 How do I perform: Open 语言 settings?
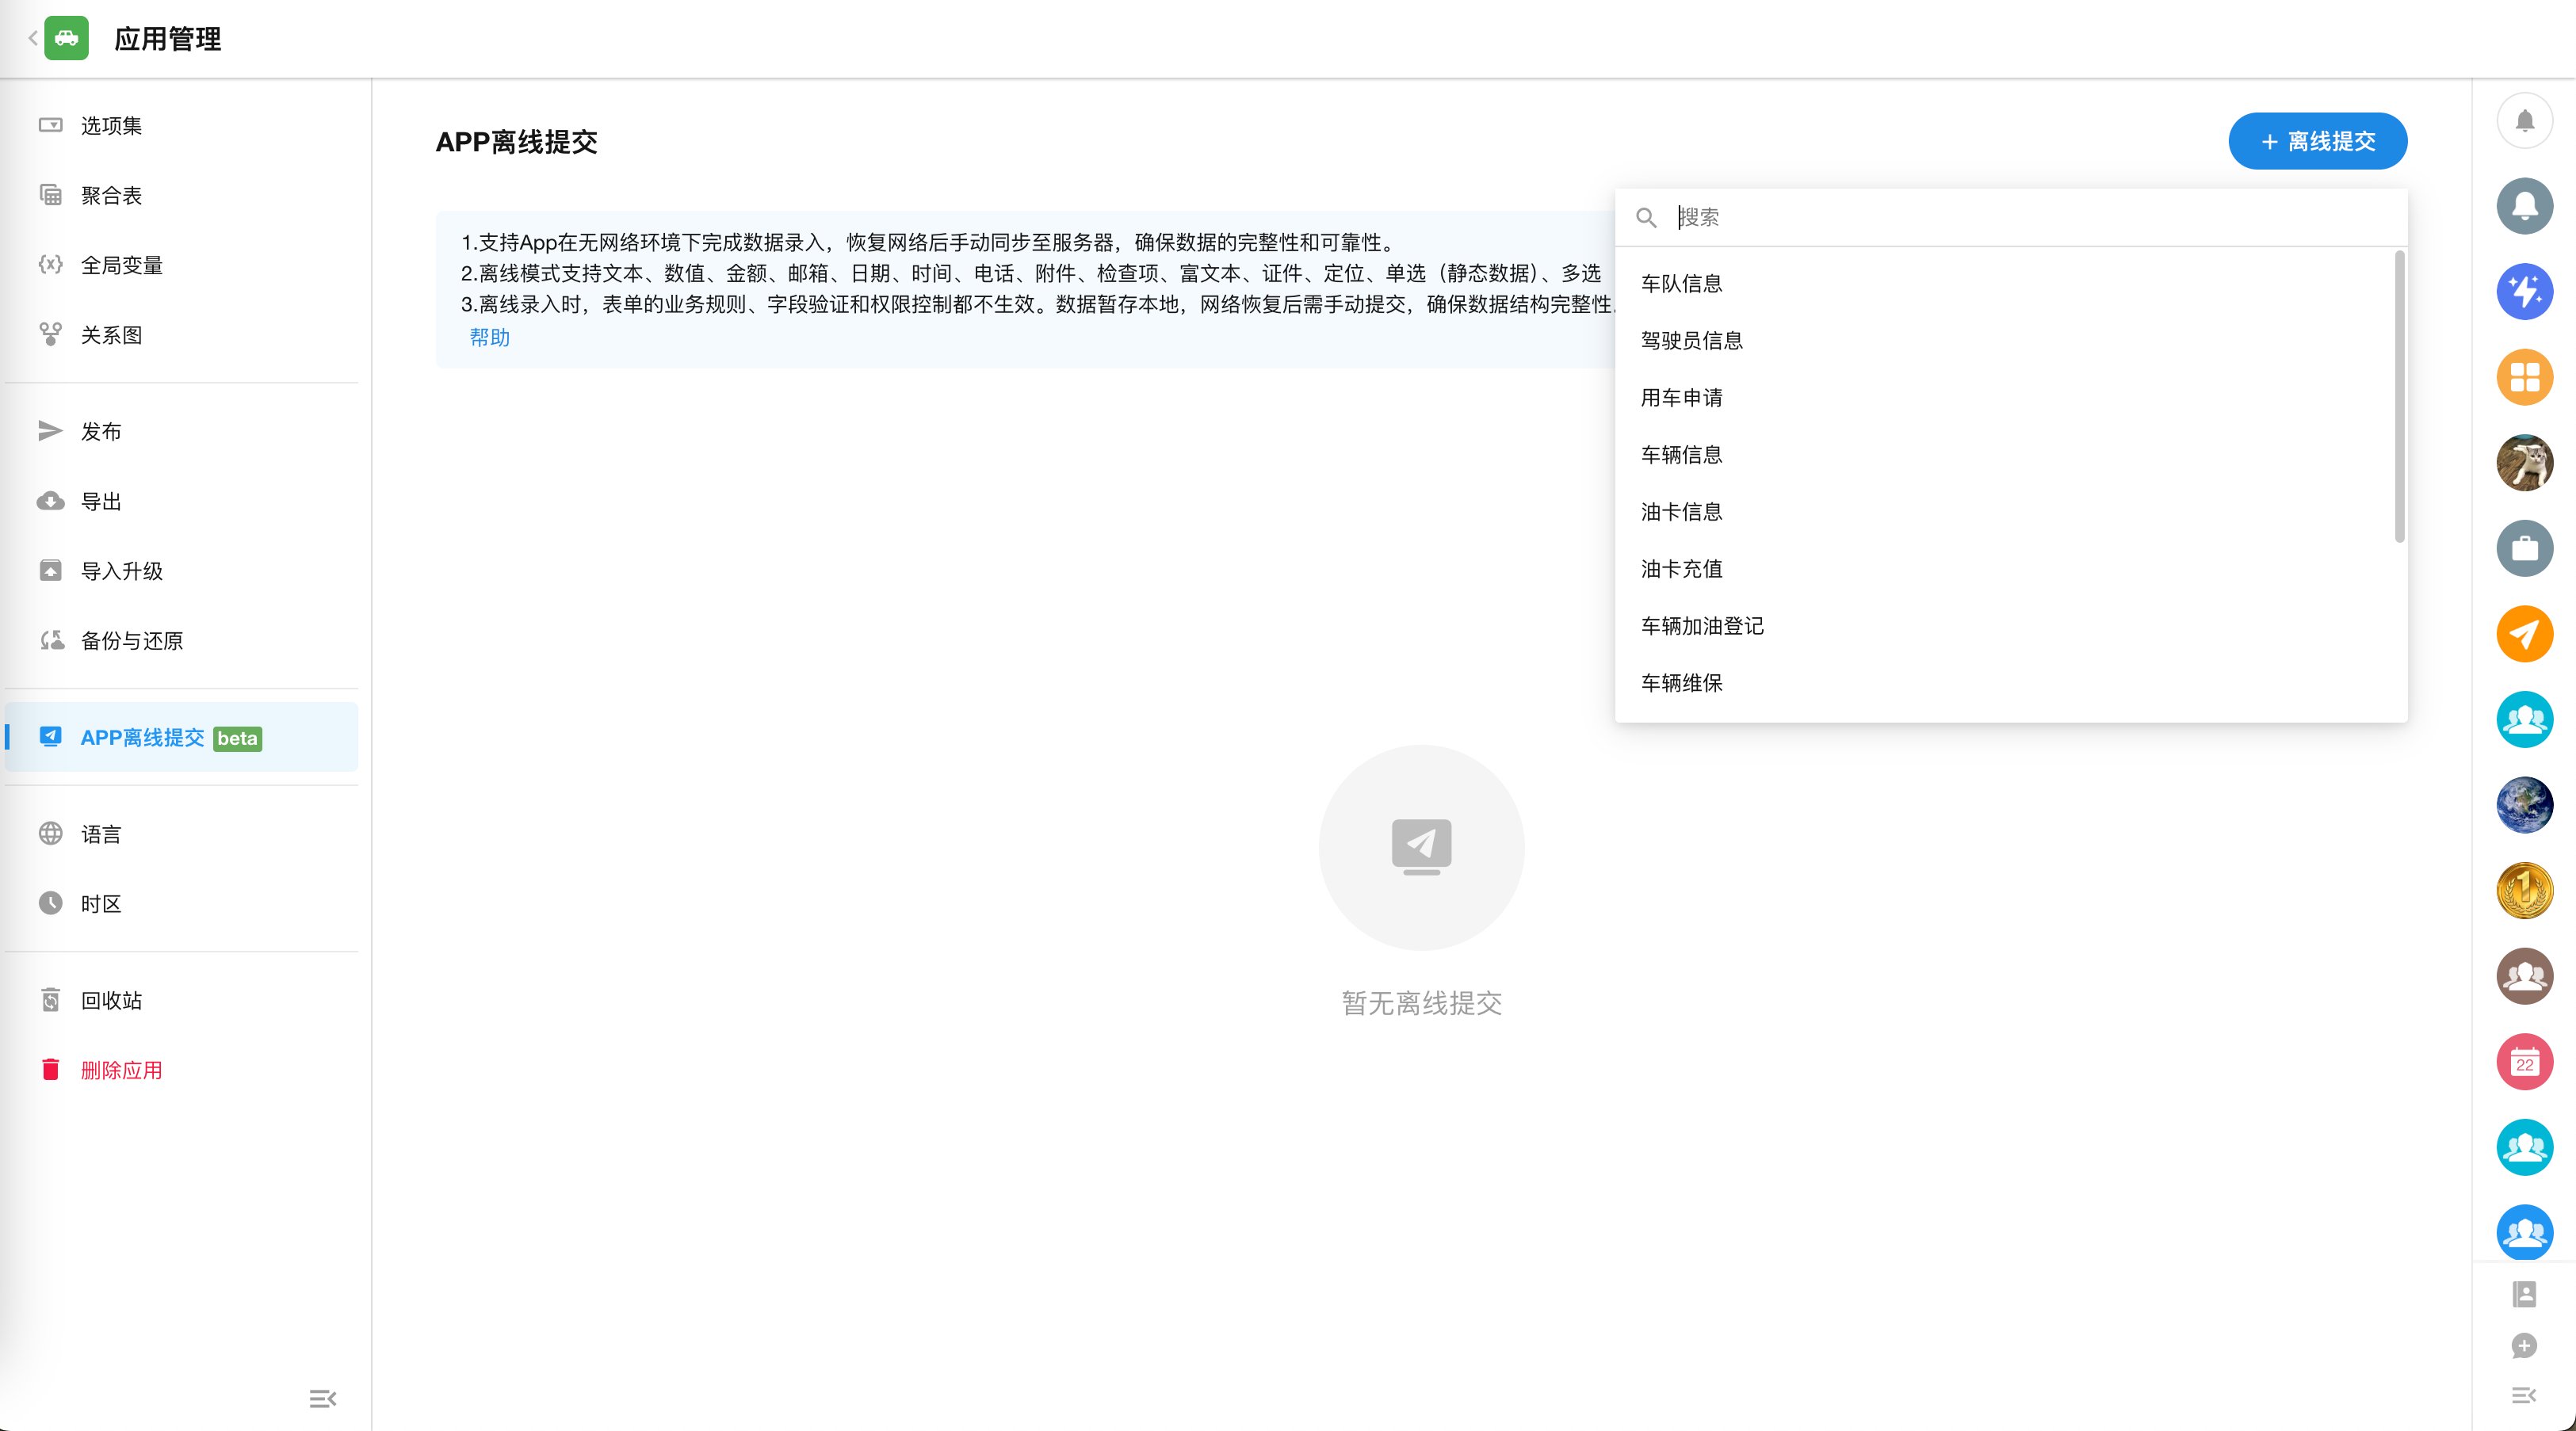coord(181,834)
